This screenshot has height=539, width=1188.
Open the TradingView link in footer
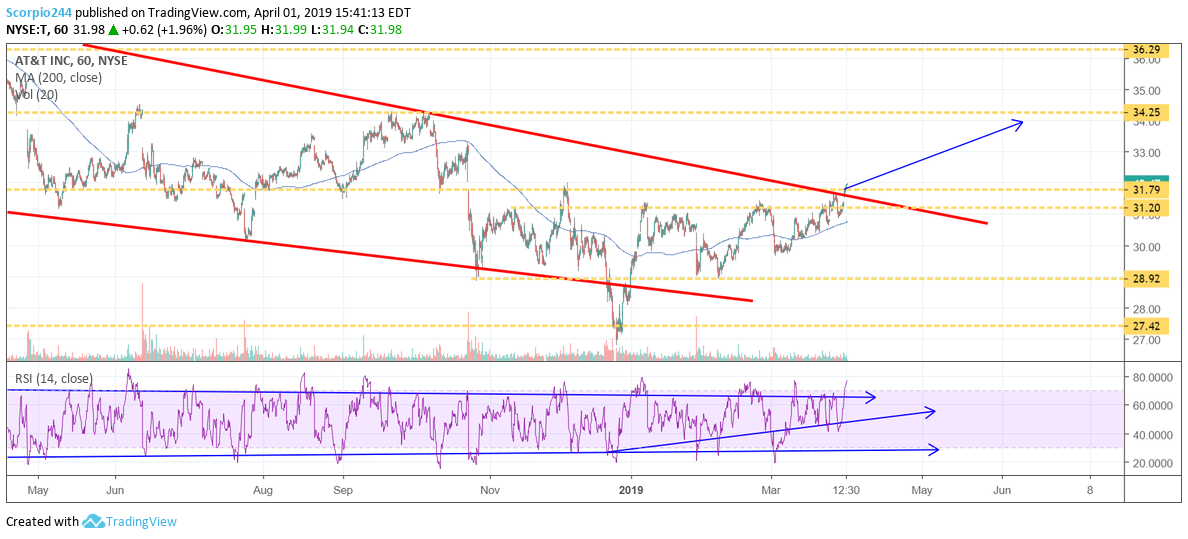(141, 522)
